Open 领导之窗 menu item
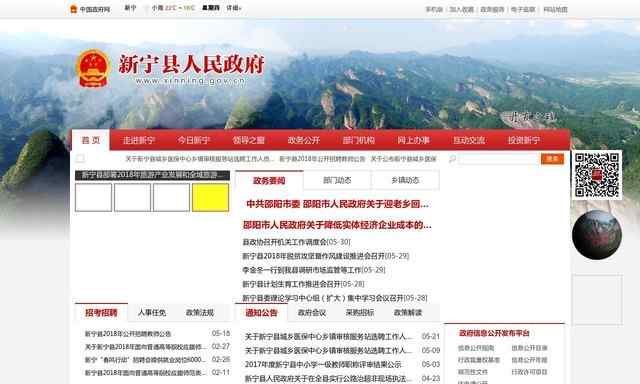The image size is (640, 384). 249,140
